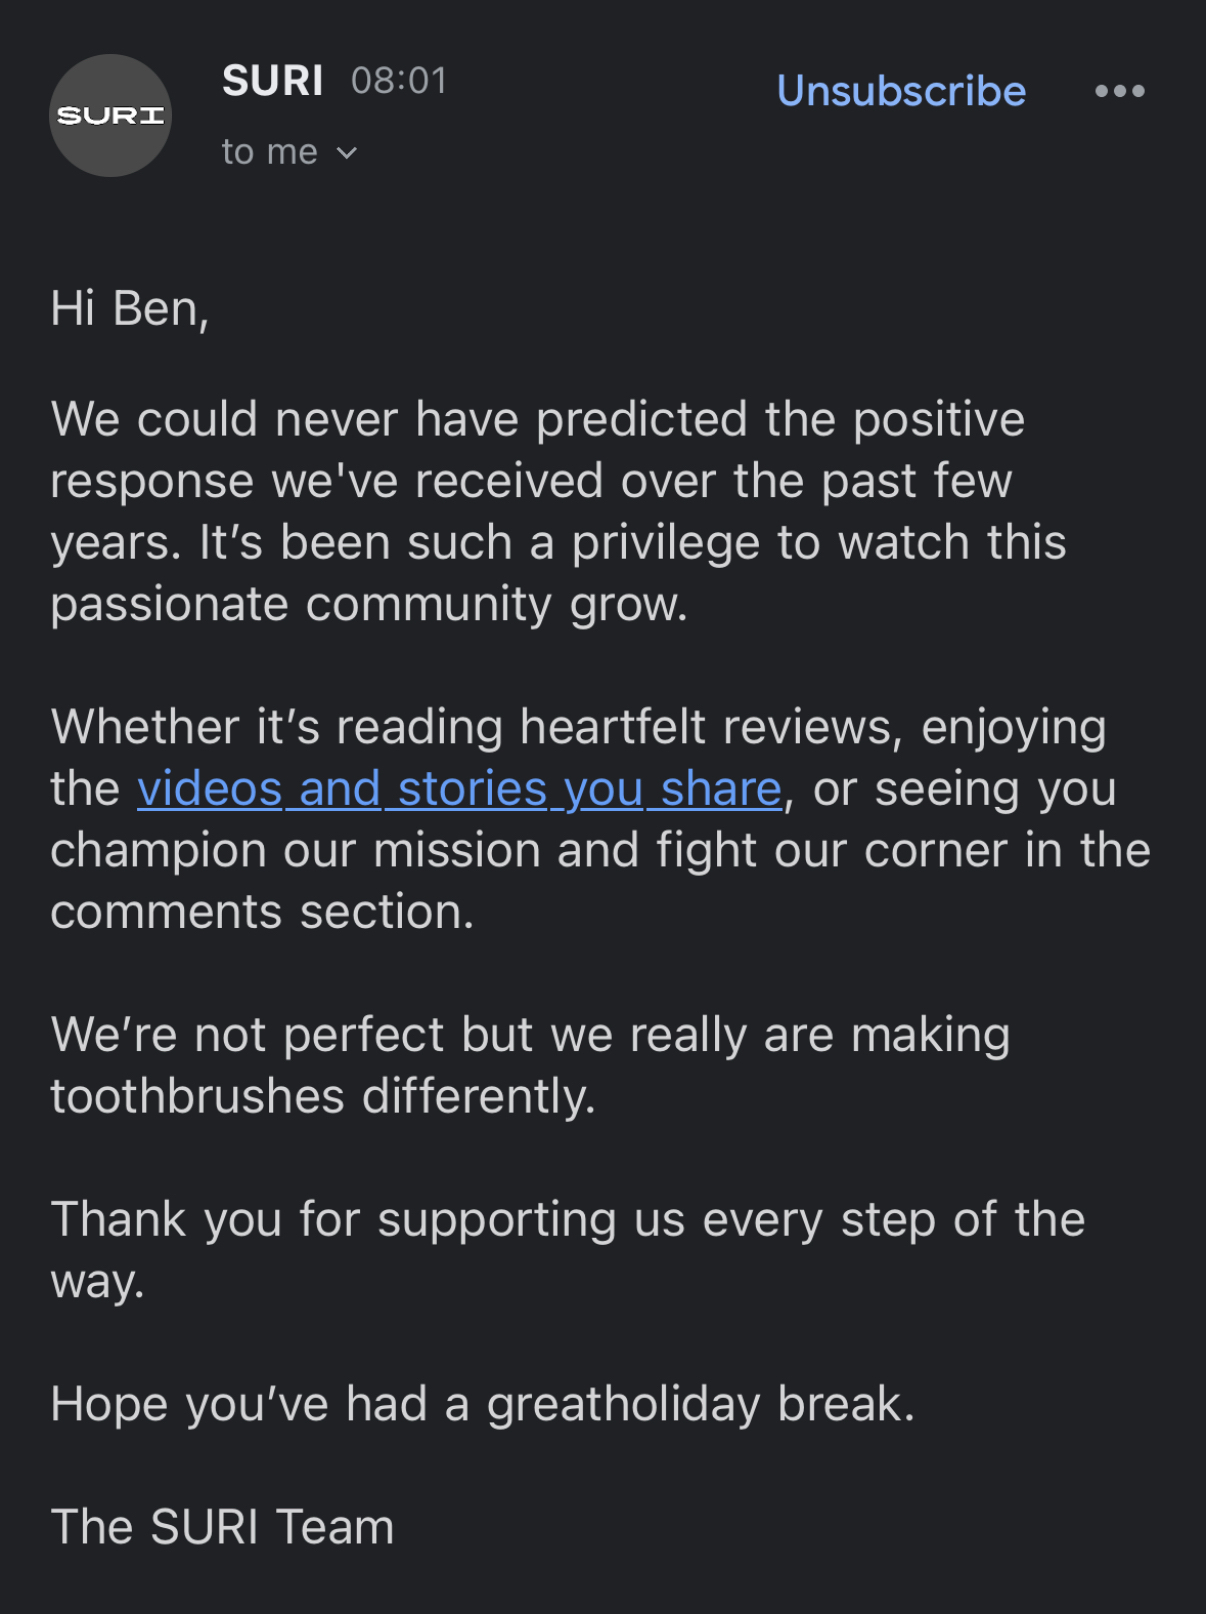Image resolution: width=1206 pixels, height=1614 pixels.
Task: Click the "Hi Ben," greeting line
Action: click(x=130, y=308)
